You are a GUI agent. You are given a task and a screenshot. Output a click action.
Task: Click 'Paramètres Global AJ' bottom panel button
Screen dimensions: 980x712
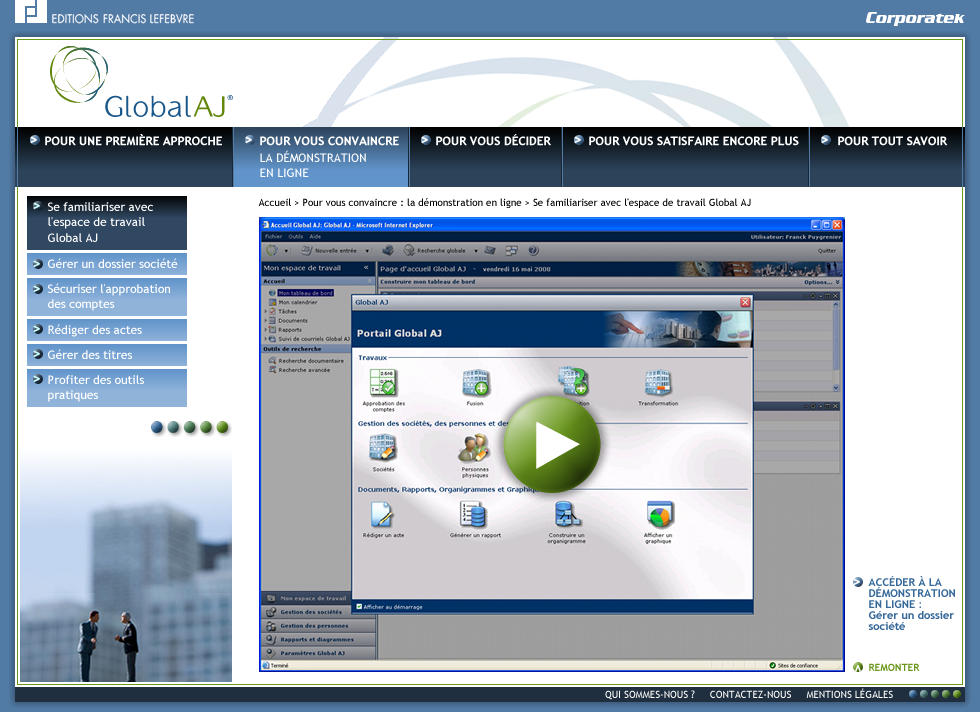[x=318, y=653]
